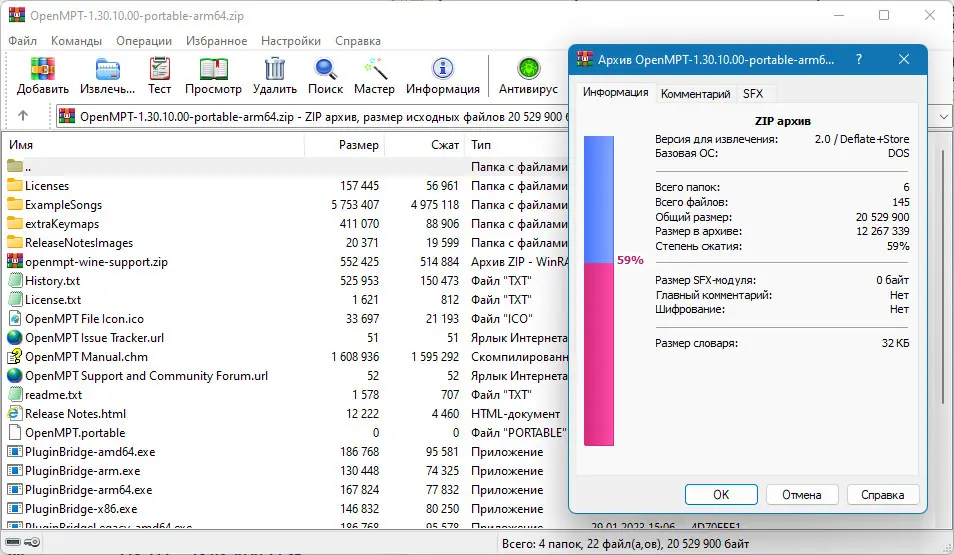Screen dimensions: 954x555
Task: Click the Извлечь (Extract) toolbar icon
Action: pos(108,69)
